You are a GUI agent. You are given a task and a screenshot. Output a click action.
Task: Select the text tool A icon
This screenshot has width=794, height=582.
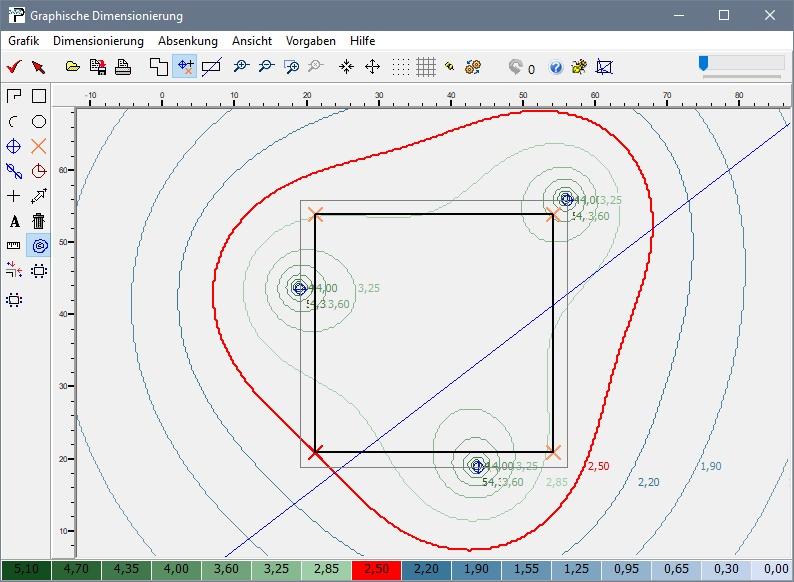(x=14, y=221)
